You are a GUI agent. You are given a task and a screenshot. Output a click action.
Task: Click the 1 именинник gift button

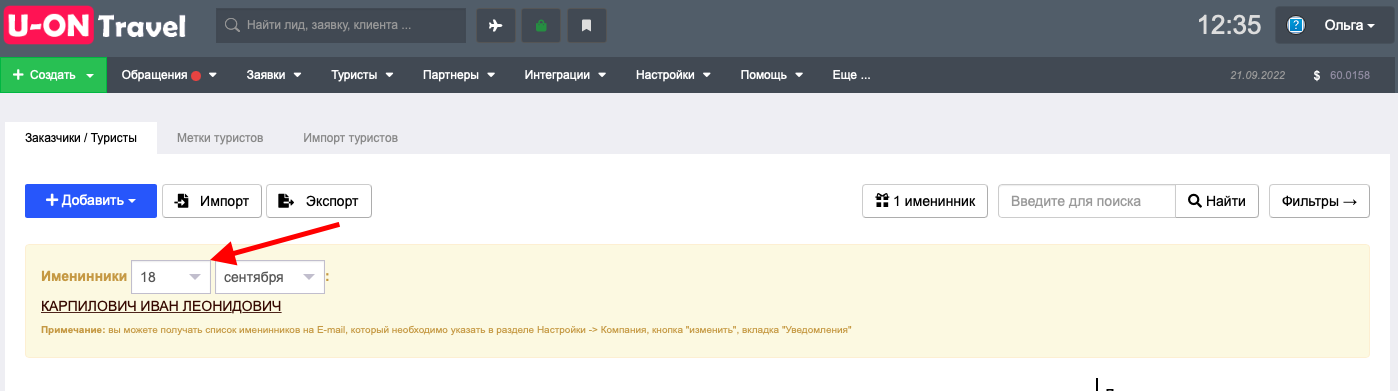point(925,201)
